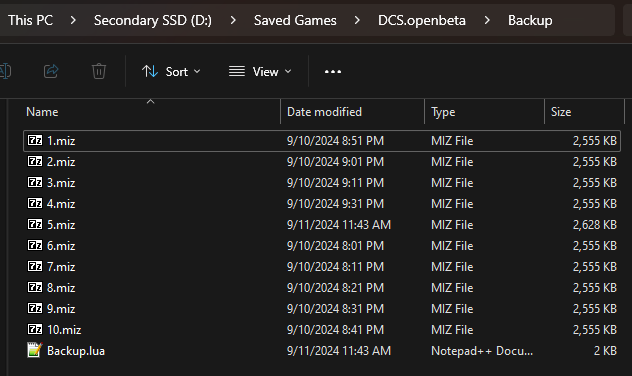The height and width of the screenshot is (376, 632).
Task: Expand chevron after DCS.openbeta
Action: pyautogui.click(x=487, y=20)
